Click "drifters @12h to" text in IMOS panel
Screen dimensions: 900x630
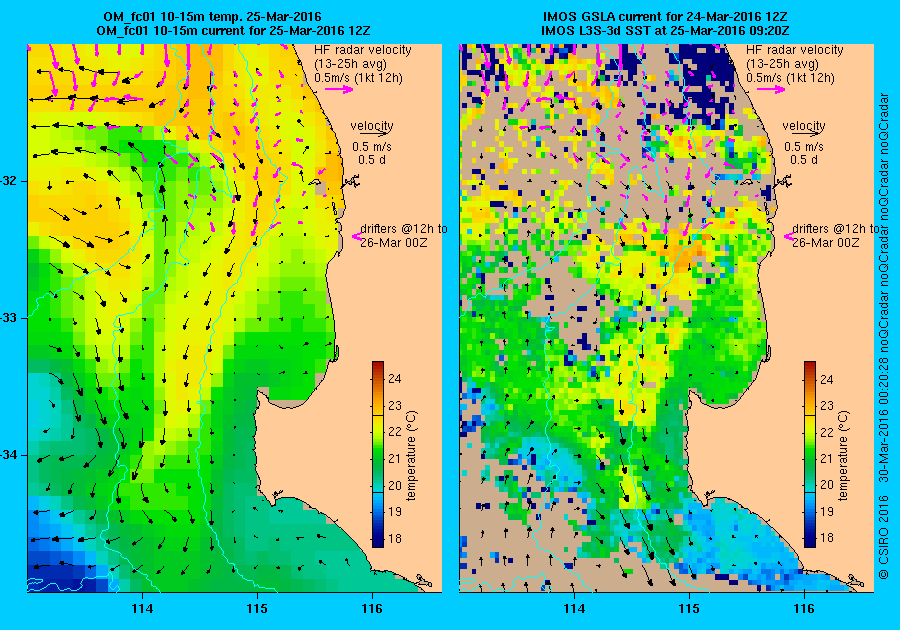836,228
